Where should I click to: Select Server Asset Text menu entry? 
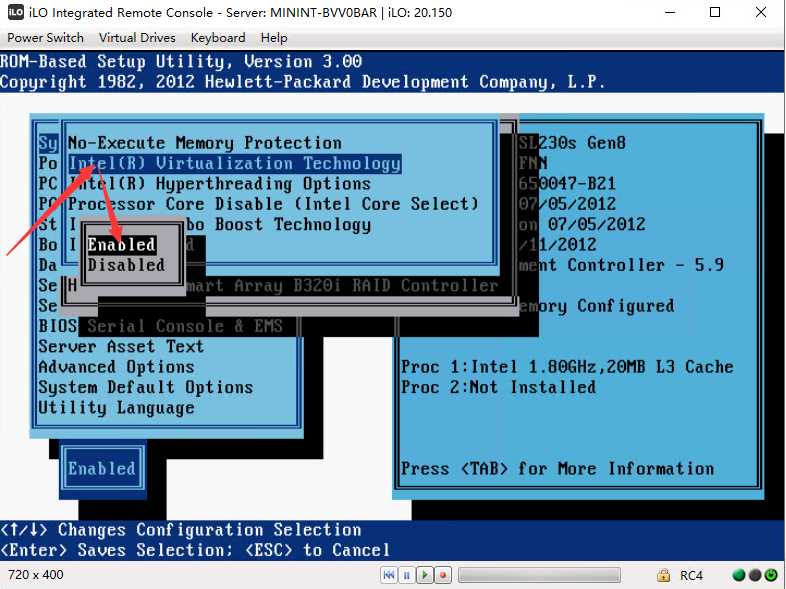(121, 346)
